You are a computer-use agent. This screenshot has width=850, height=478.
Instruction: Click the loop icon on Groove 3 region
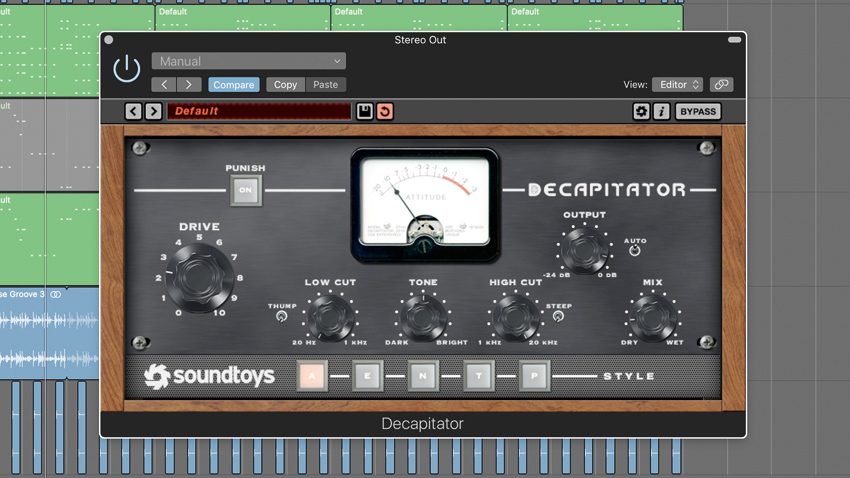click(55, 294)
